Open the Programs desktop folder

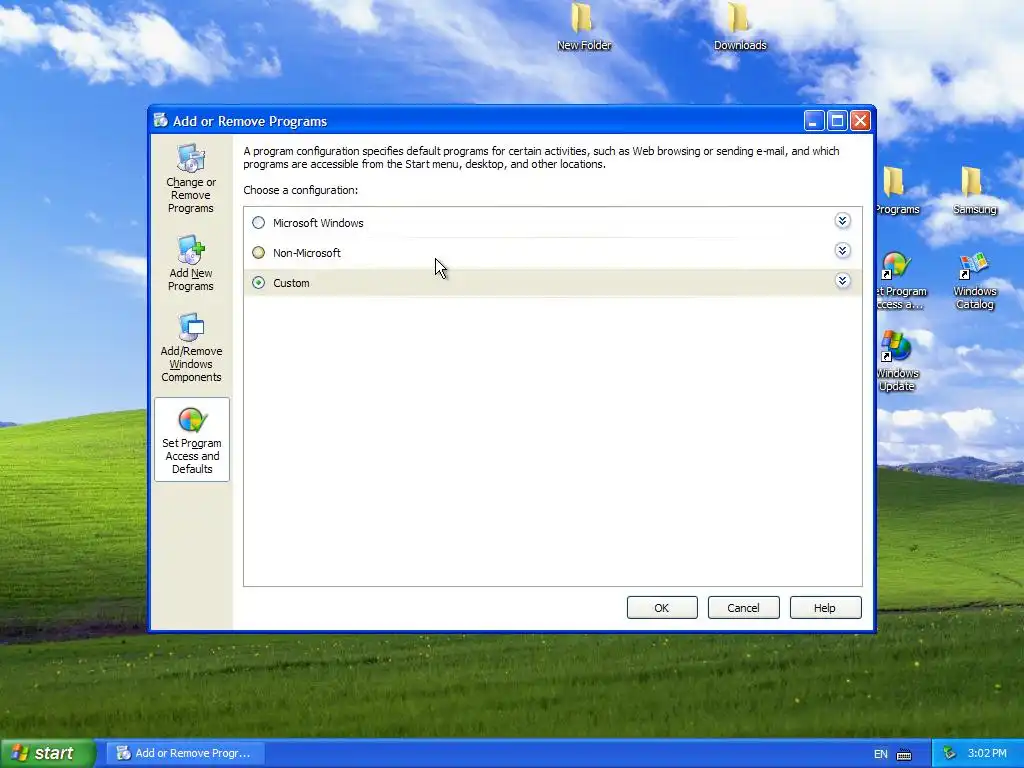click(896, 190)
